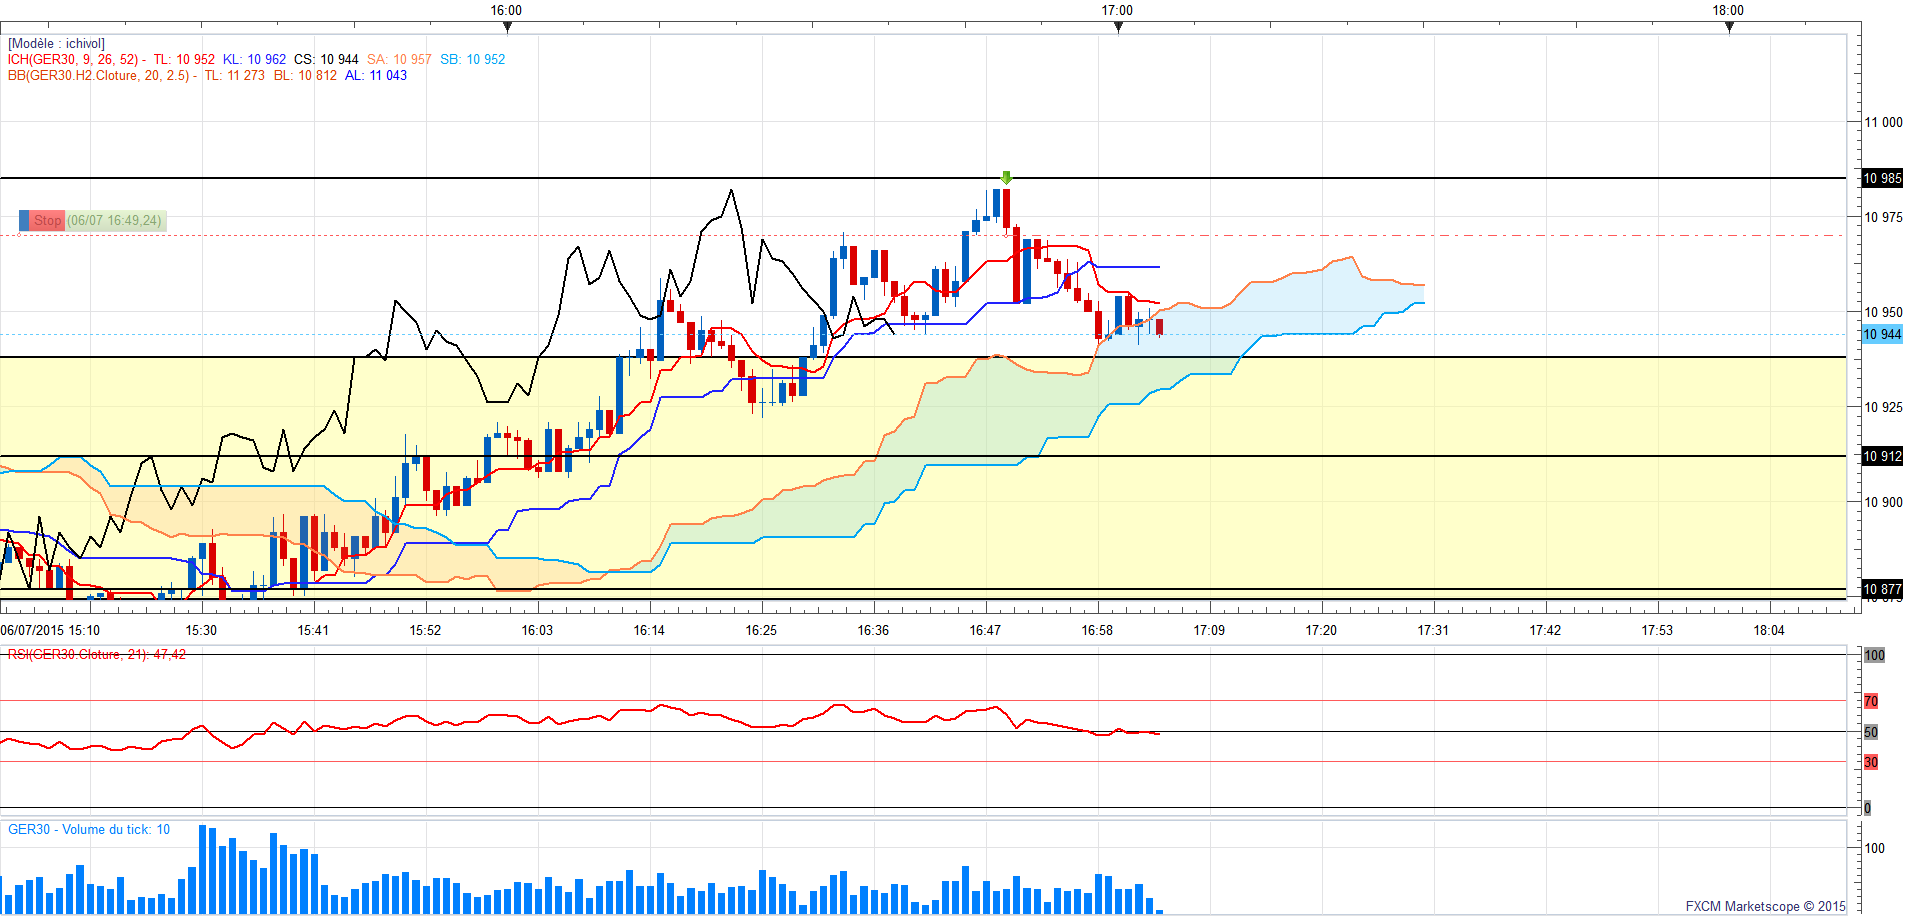Click the green down-arrow signal marker
Viewport: 1919px width, 916px height.
click(1006, 178)
